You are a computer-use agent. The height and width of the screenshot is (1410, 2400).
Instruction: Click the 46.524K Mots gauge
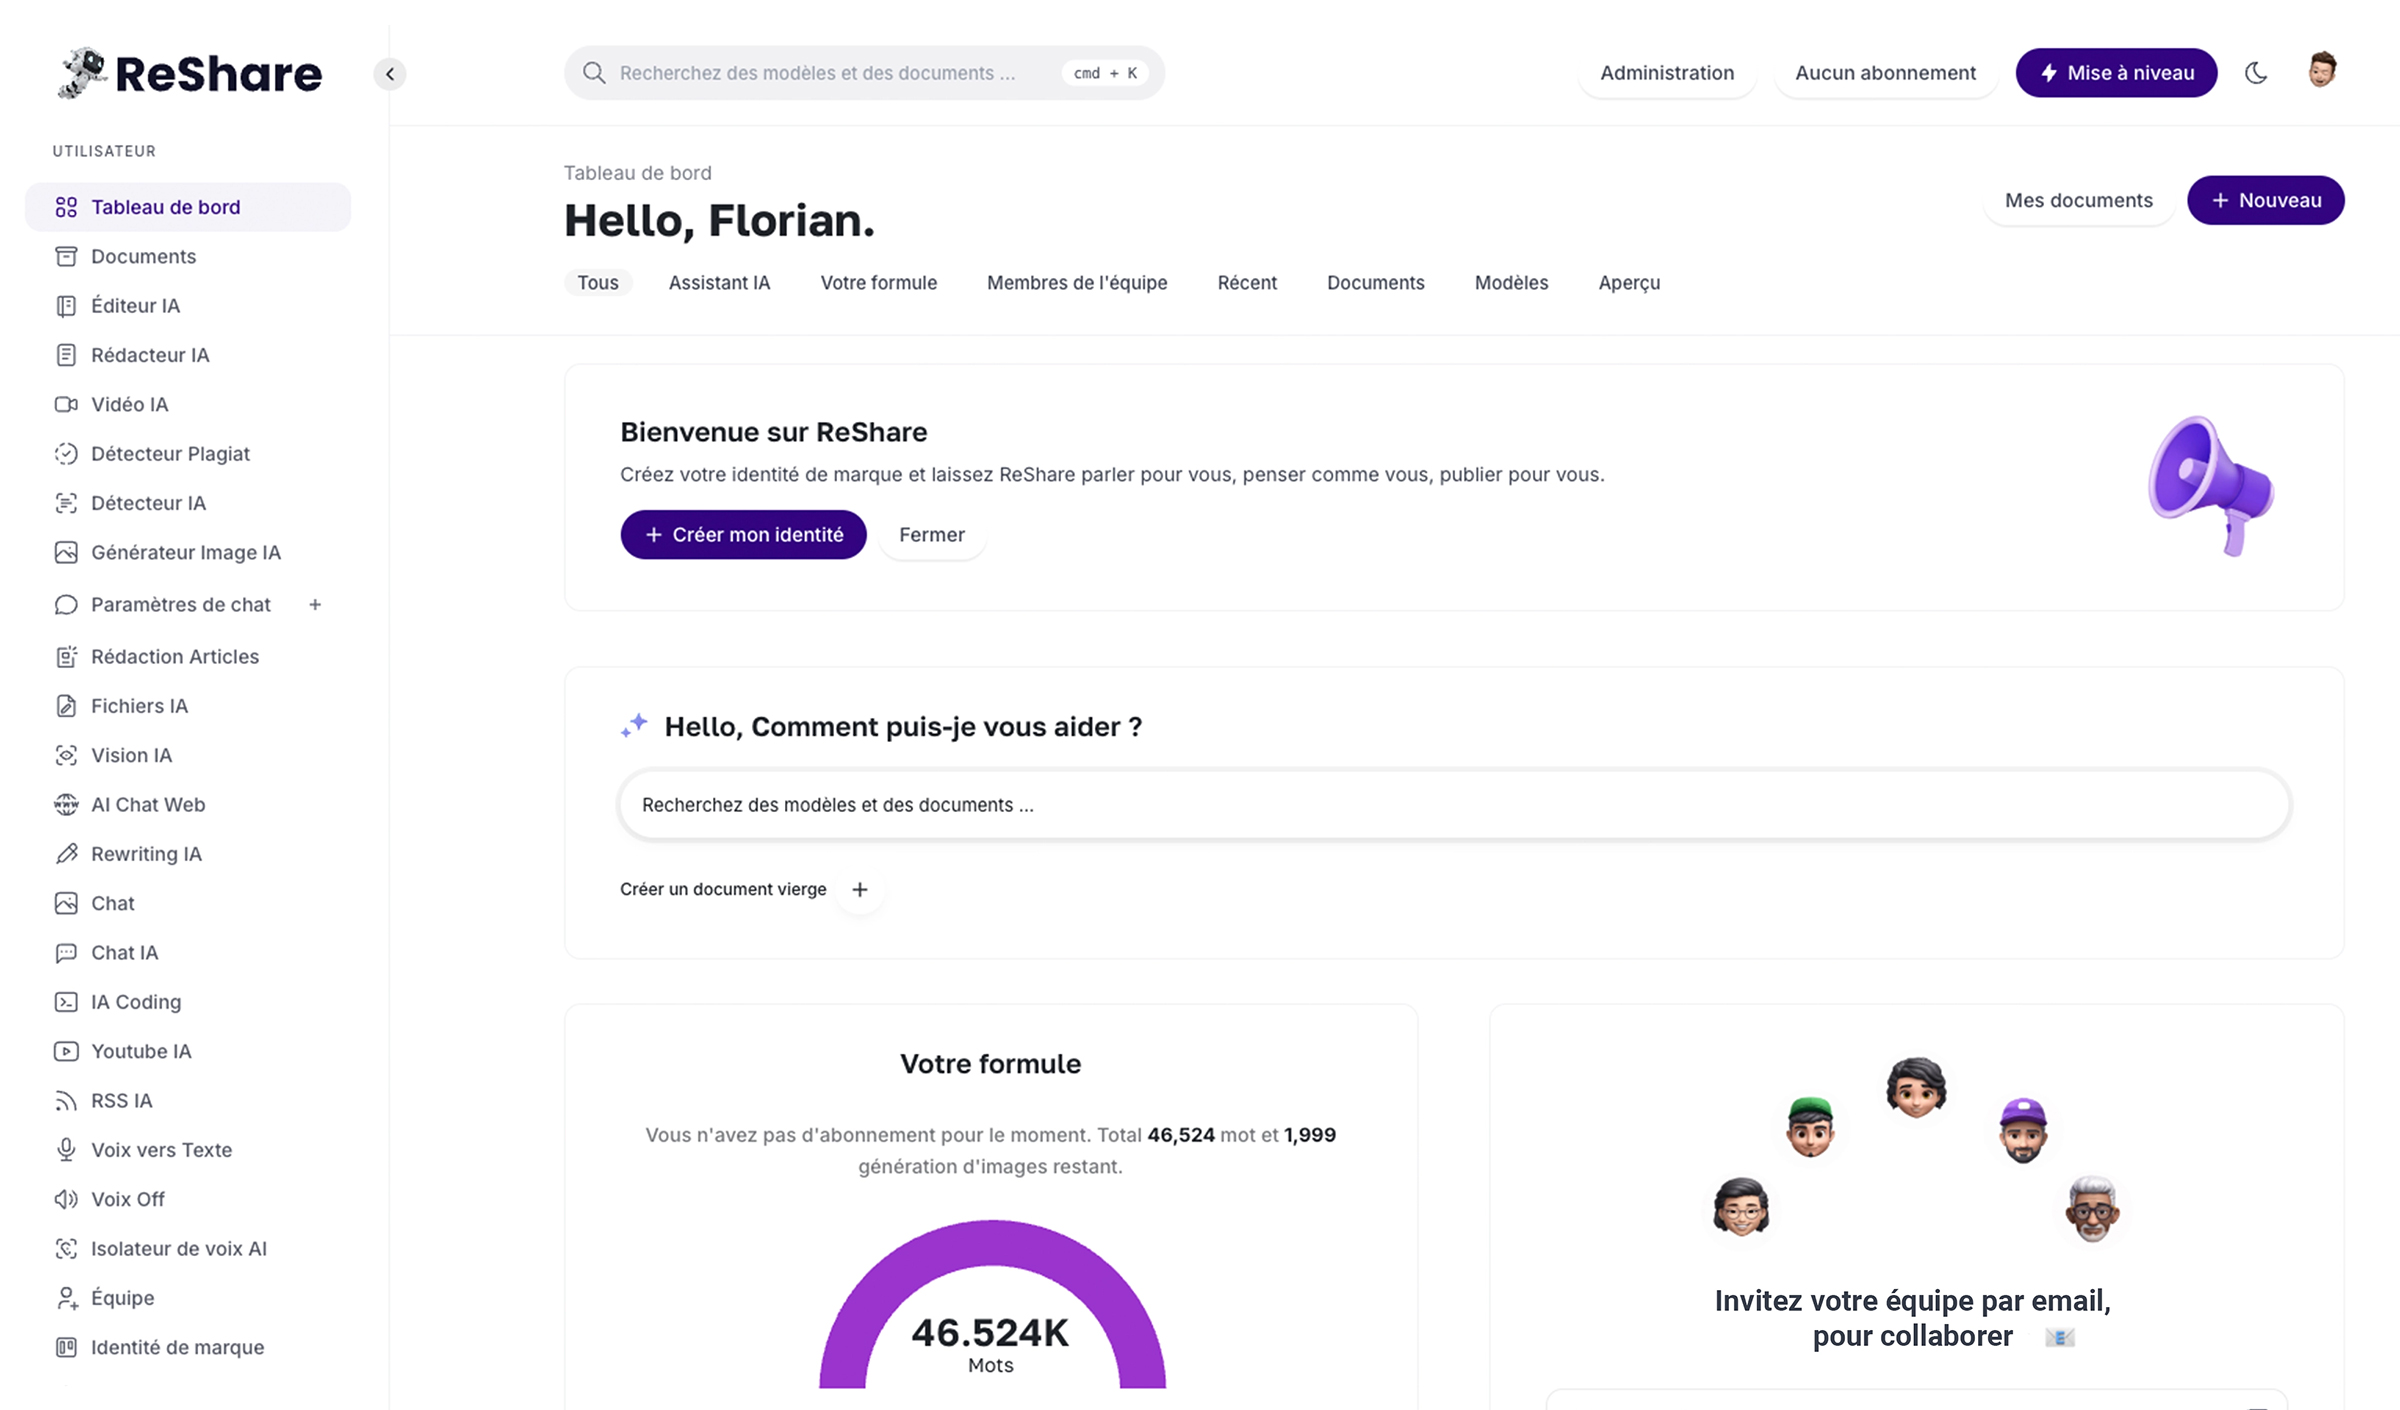pos(991,1305)
